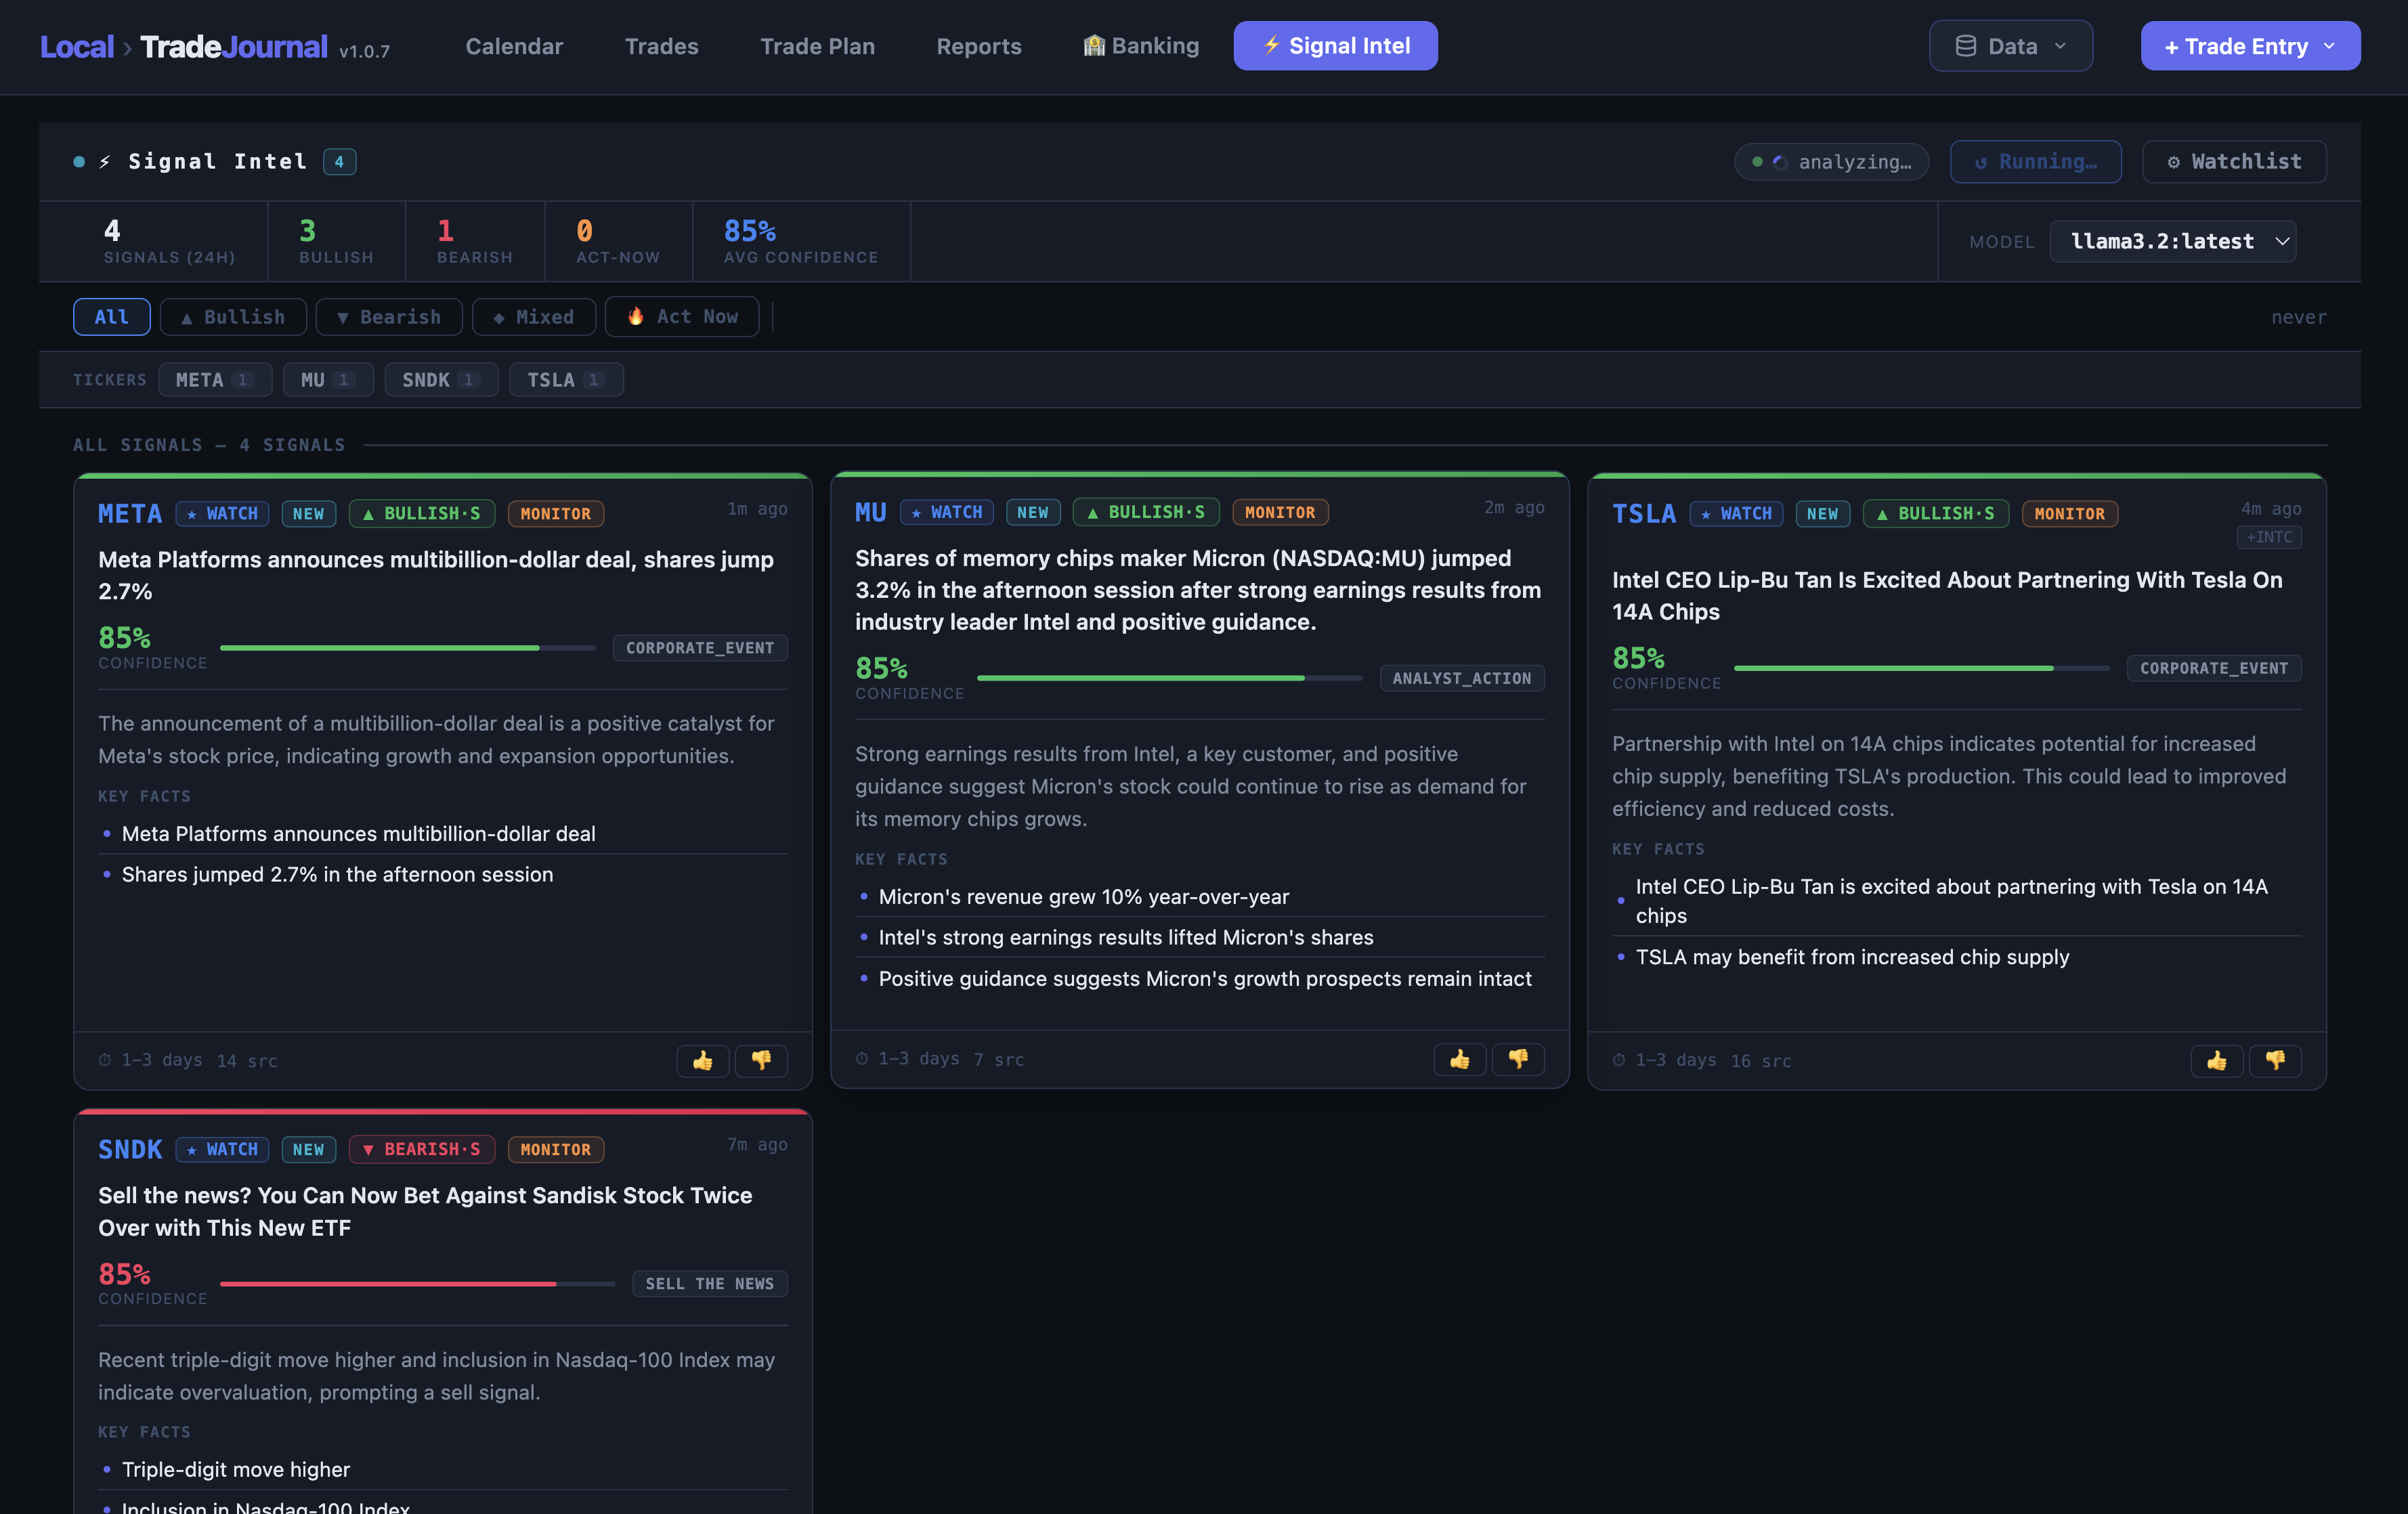Image resolution: width=2408 pixels, height=1514 pixels.
Task: Switch to the Calendar section
Action: 514,45
